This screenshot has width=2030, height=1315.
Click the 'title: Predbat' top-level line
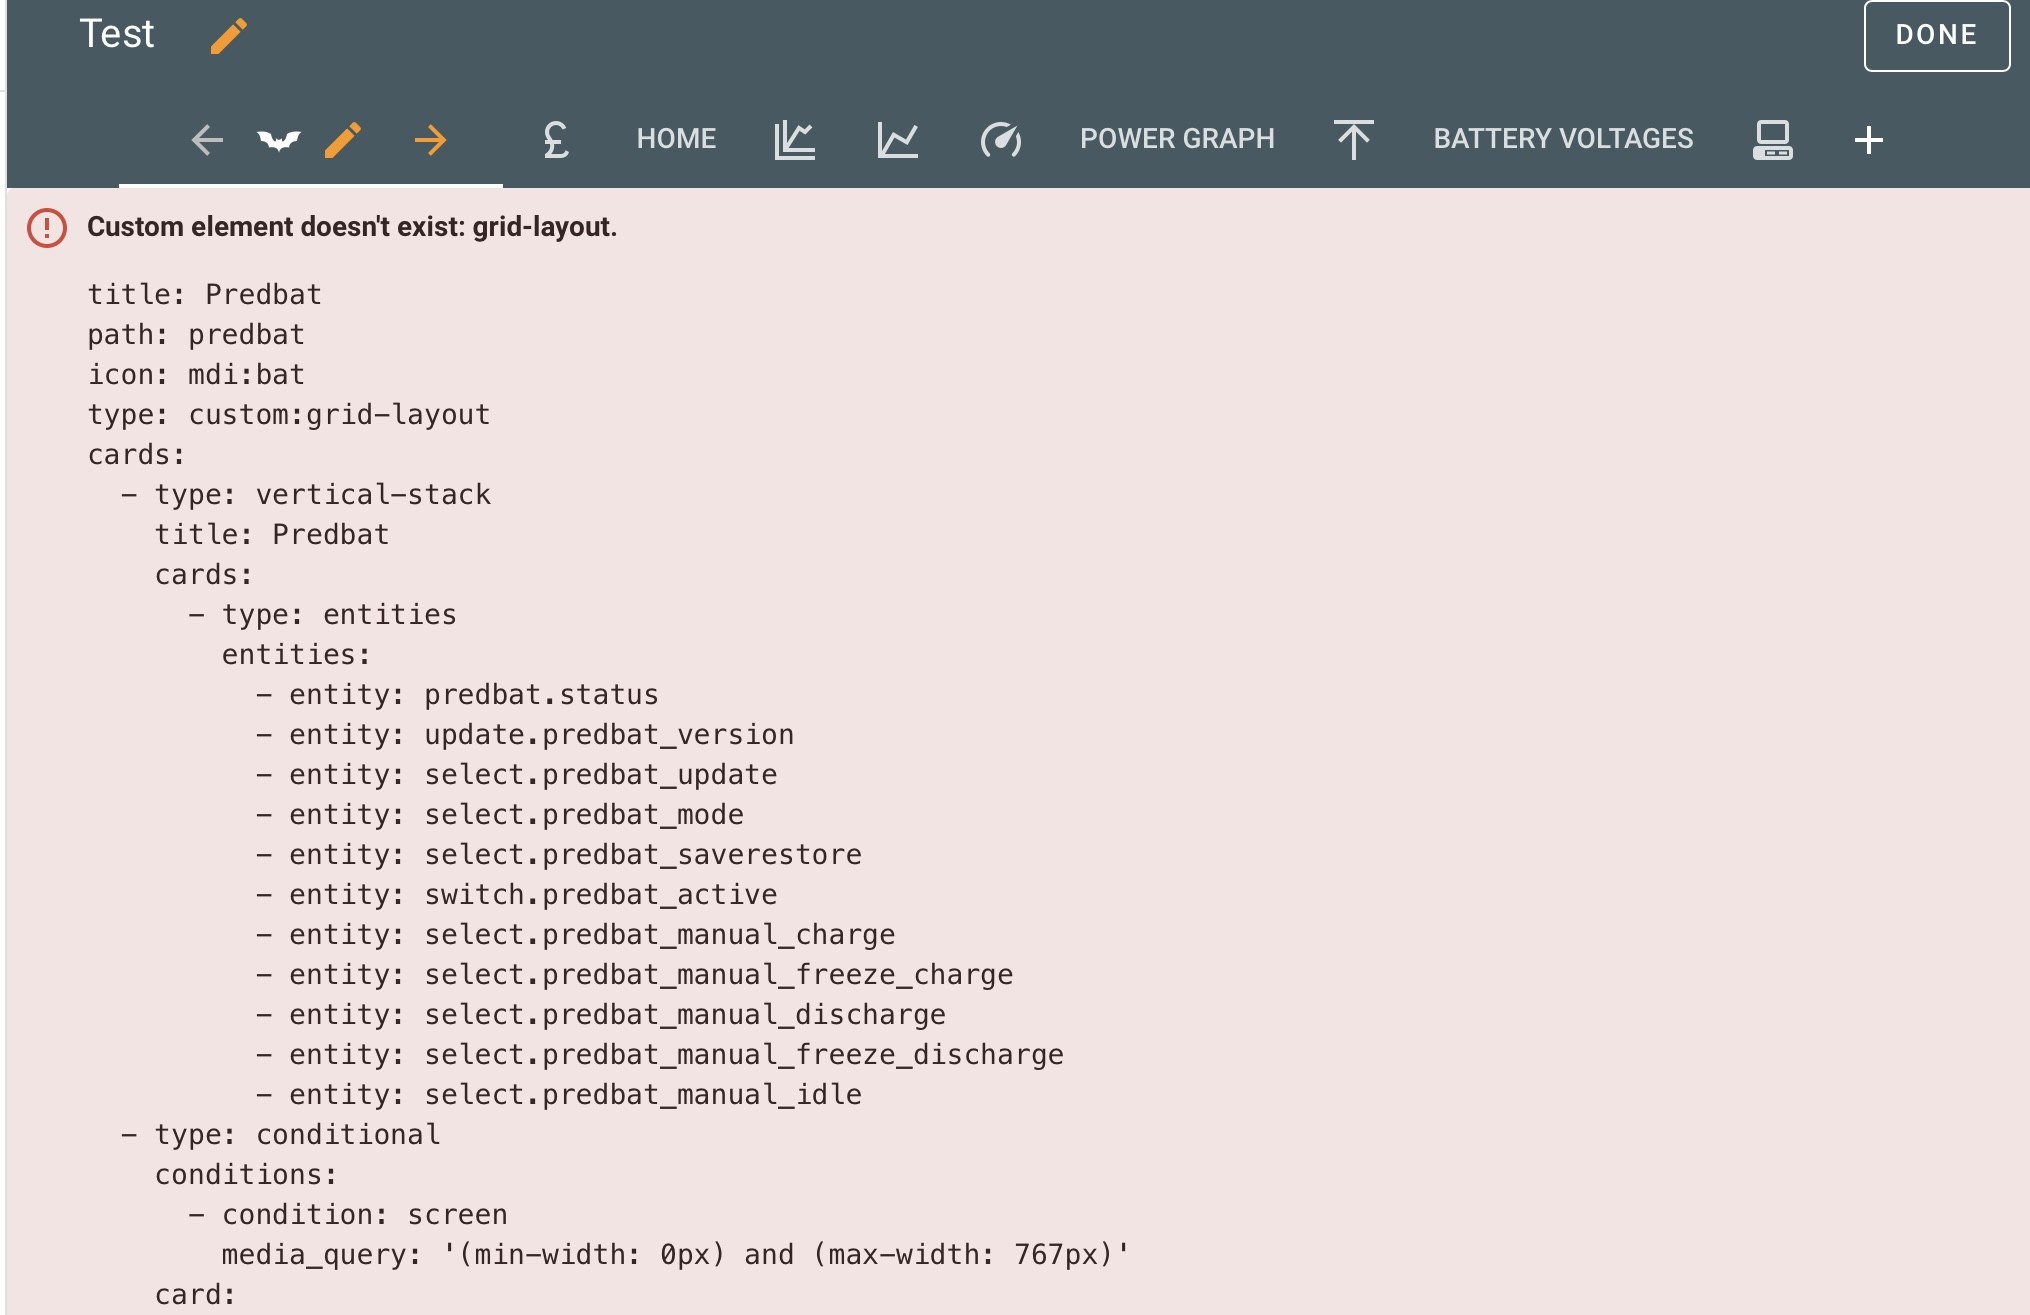tap(205, 294)
